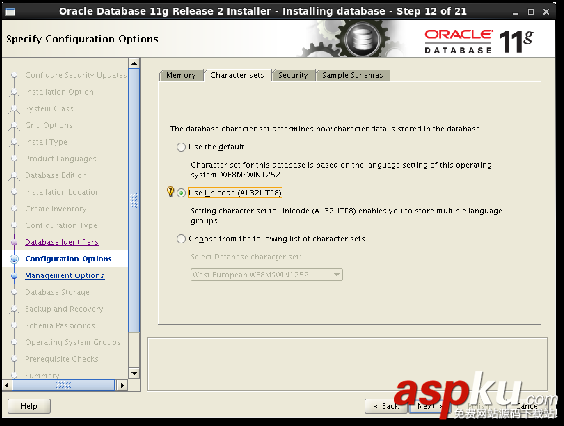
Task: Click the 'Operating System Groups' step text
Action: pyautogui.click(x=73, y=342)
